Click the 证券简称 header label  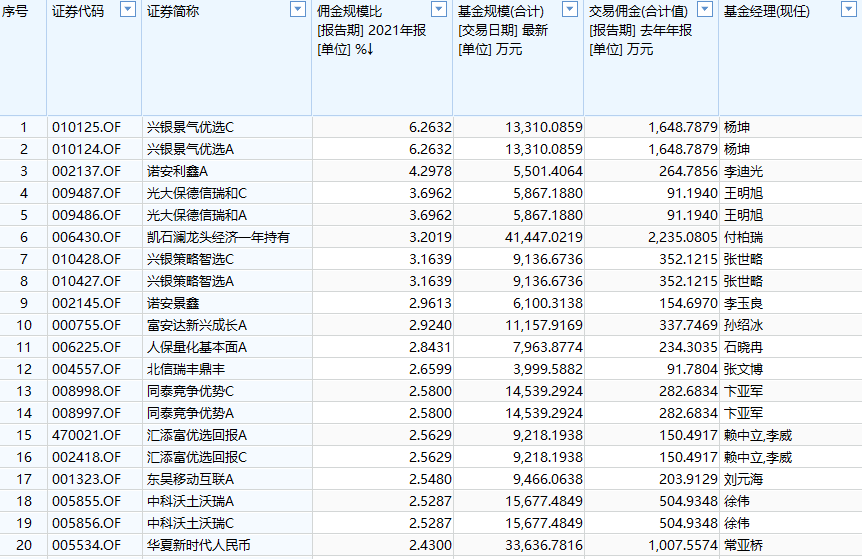[173, 11]
